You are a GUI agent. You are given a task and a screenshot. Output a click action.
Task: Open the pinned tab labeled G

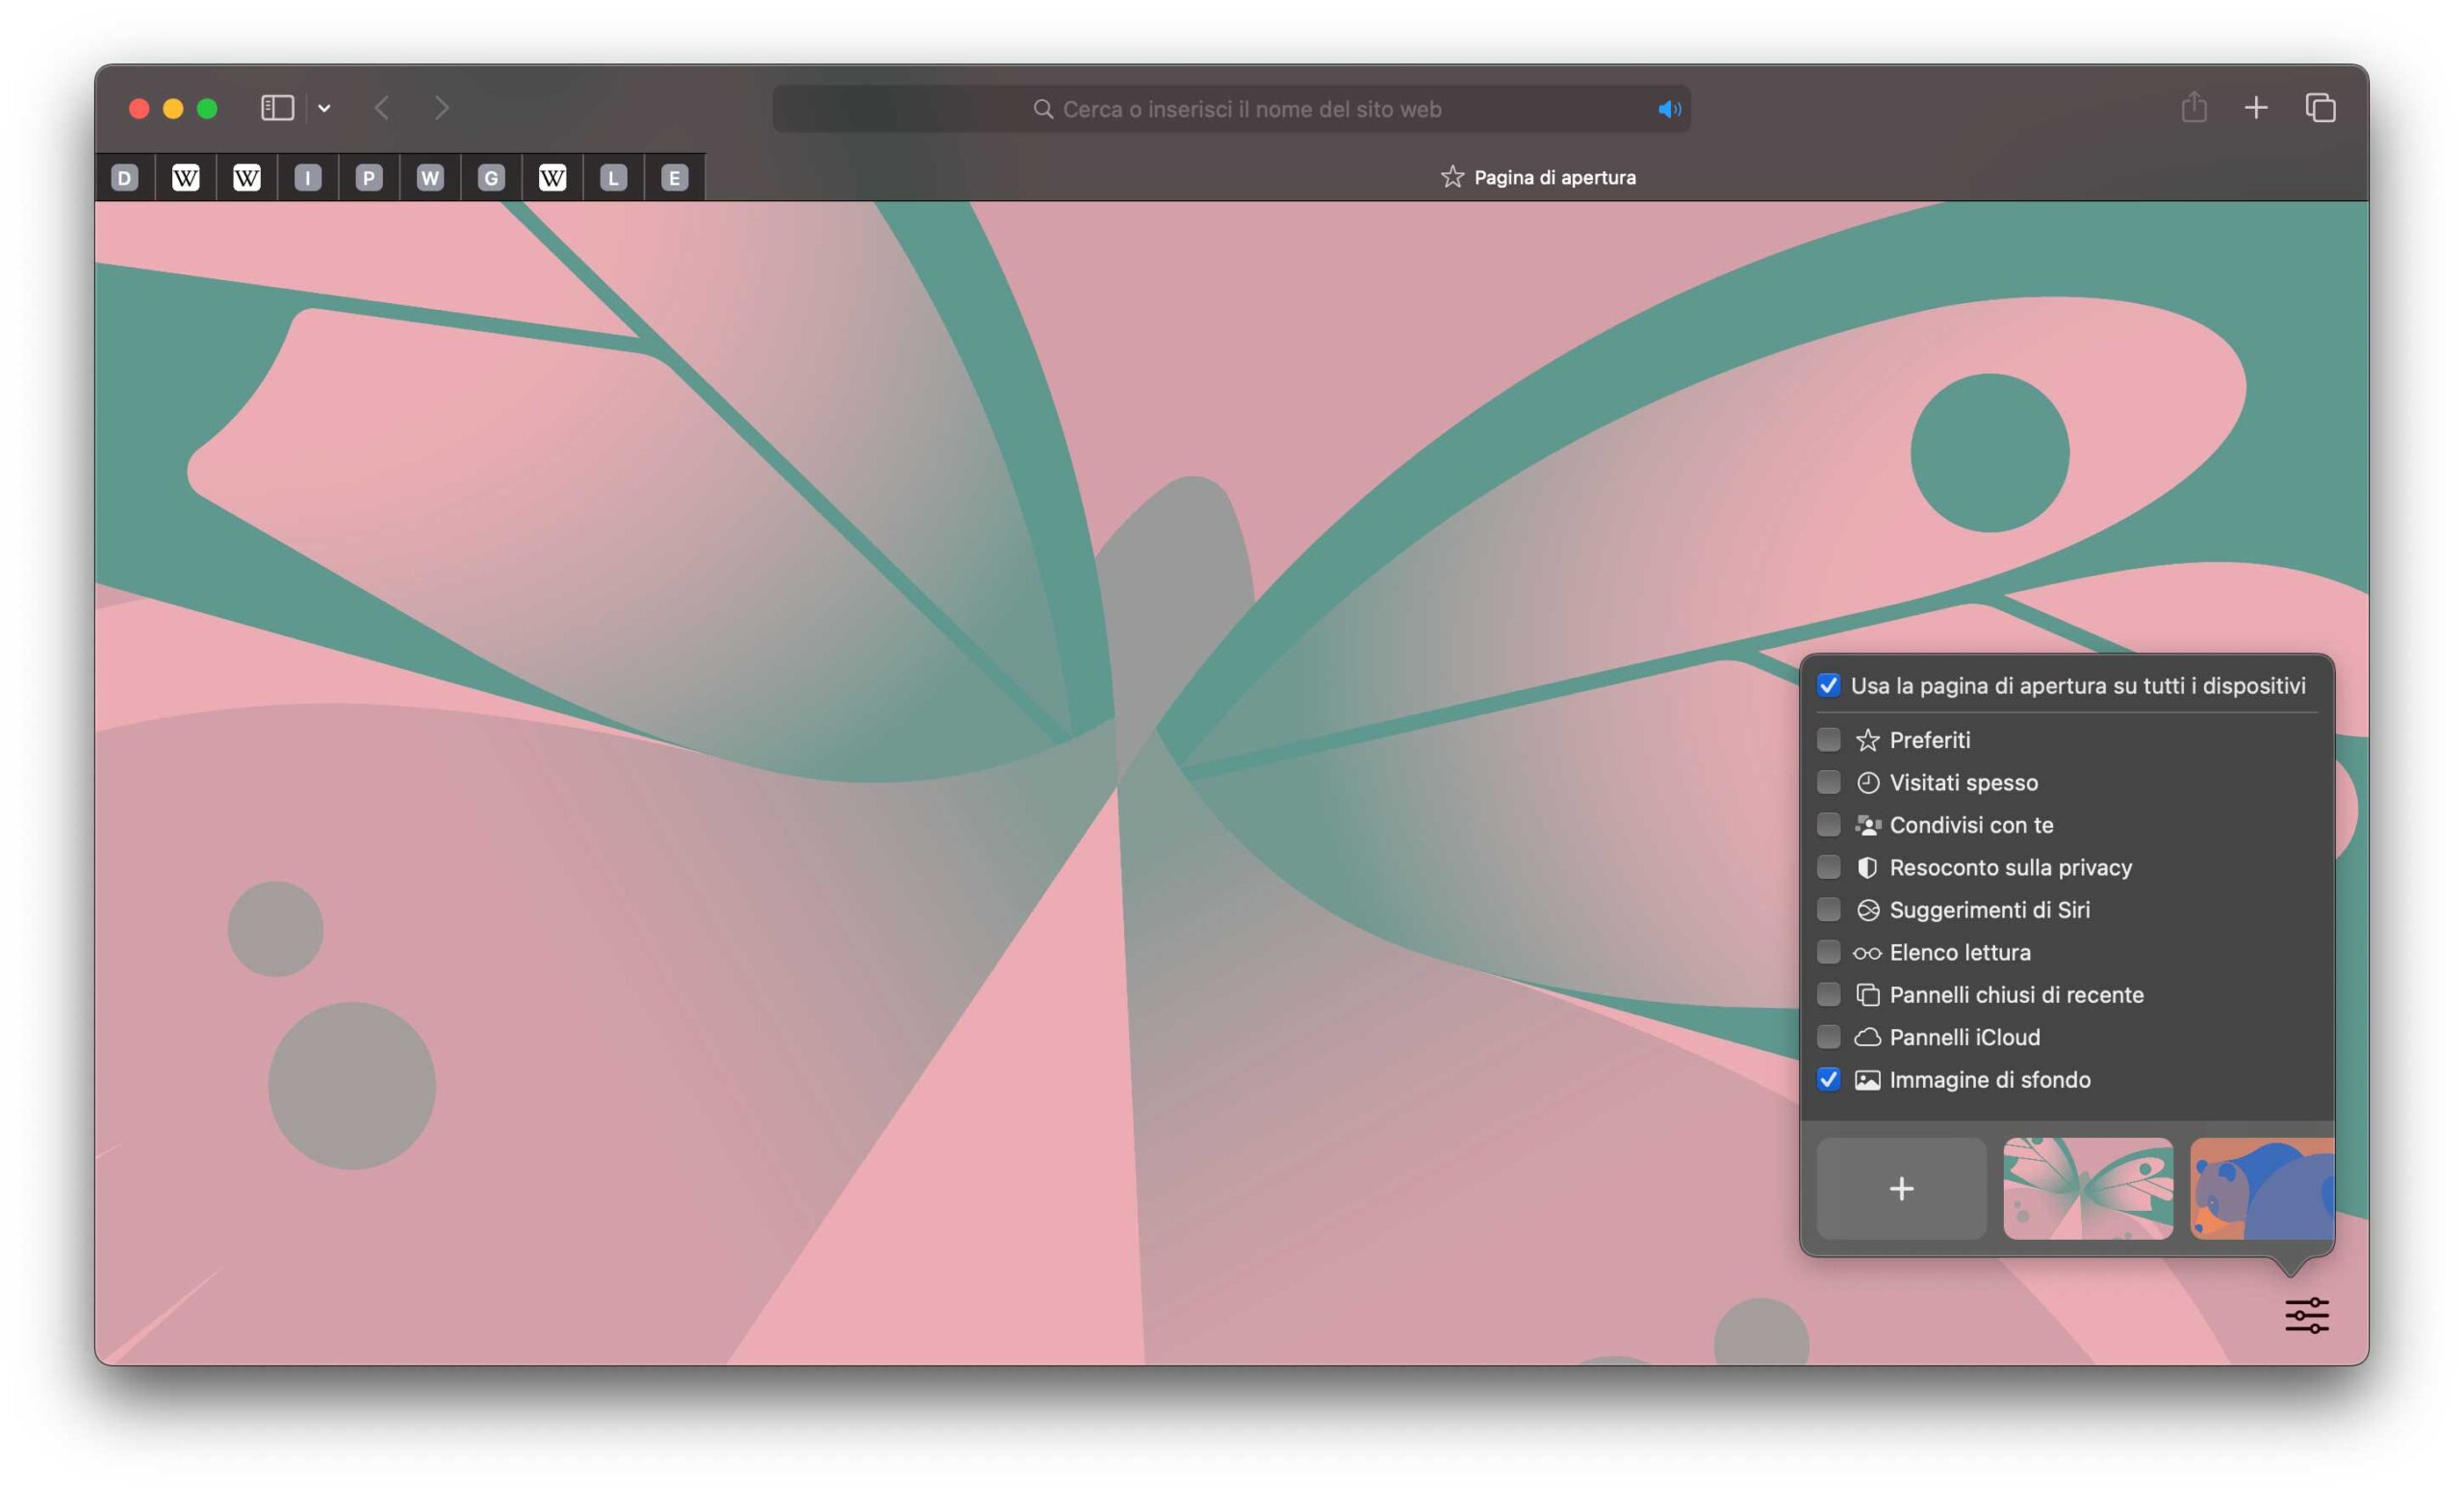[x=491, y=178]
